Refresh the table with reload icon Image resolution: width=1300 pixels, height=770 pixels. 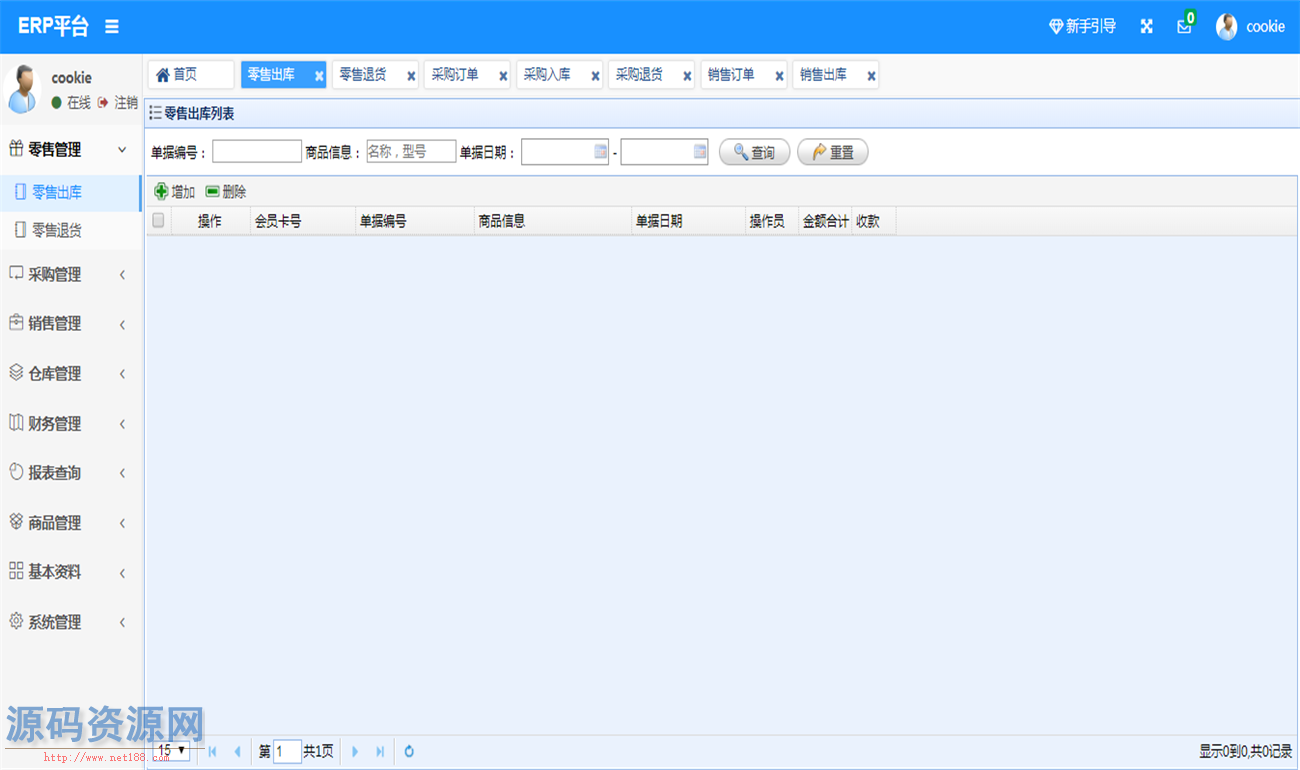point(409,751)
